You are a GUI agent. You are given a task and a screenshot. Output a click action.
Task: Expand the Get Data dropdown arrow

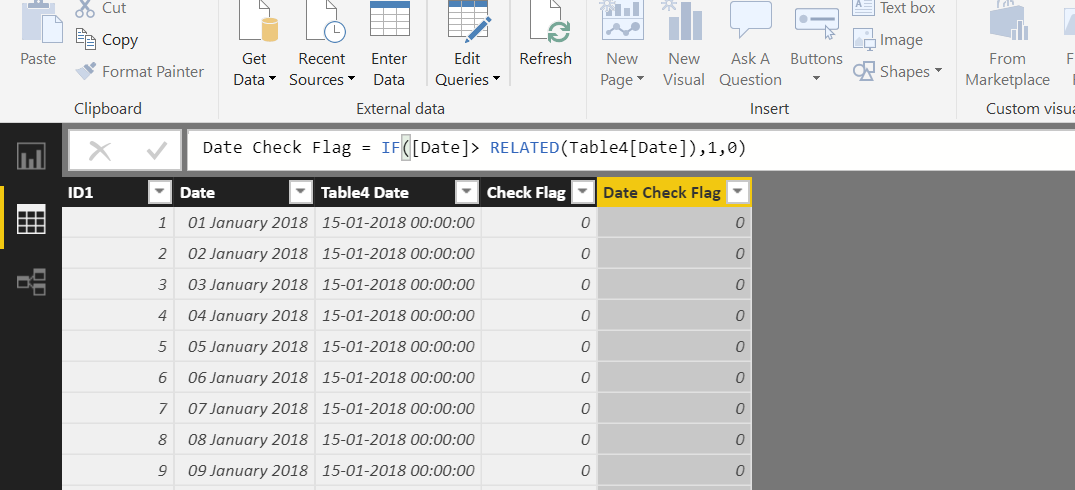click(x=272, y=79)
